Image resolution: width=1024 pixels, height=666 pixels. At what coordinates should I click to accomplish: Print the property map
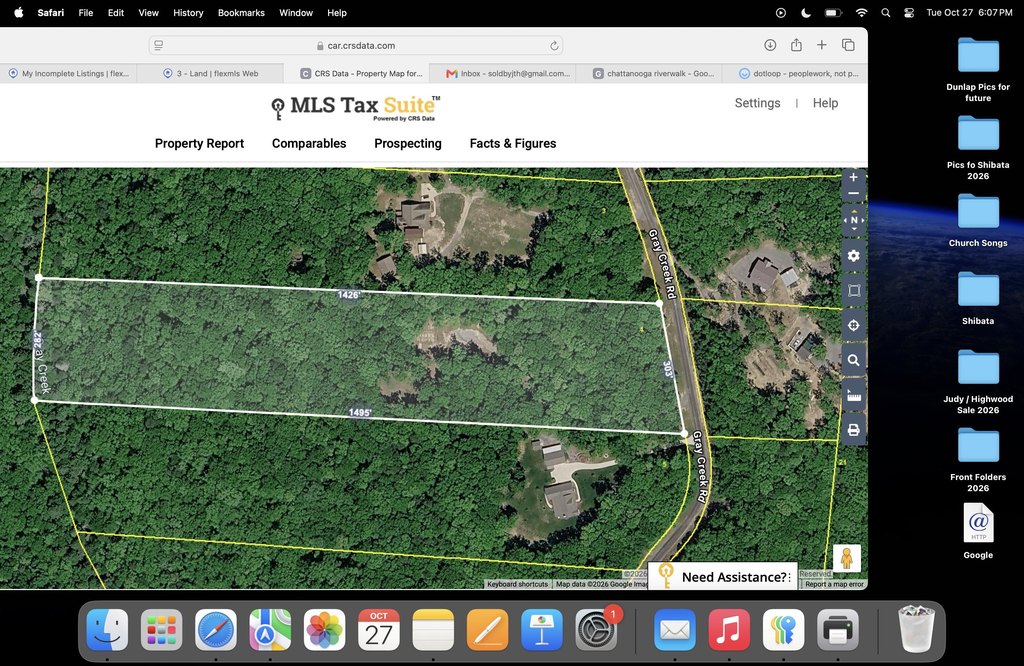854,430
